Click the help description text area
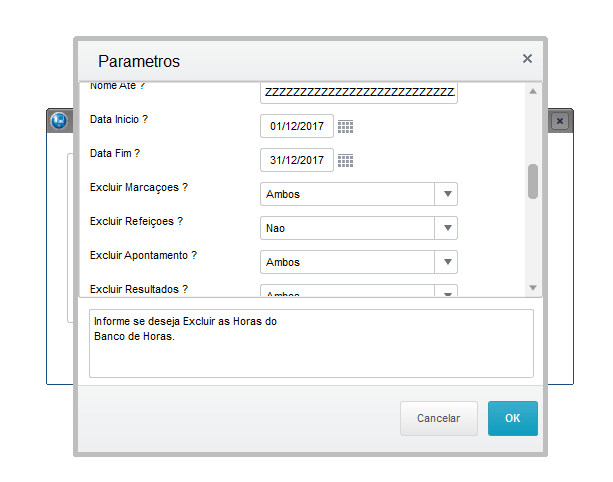This screenshot has height=482, width=613. coord(311,343)
